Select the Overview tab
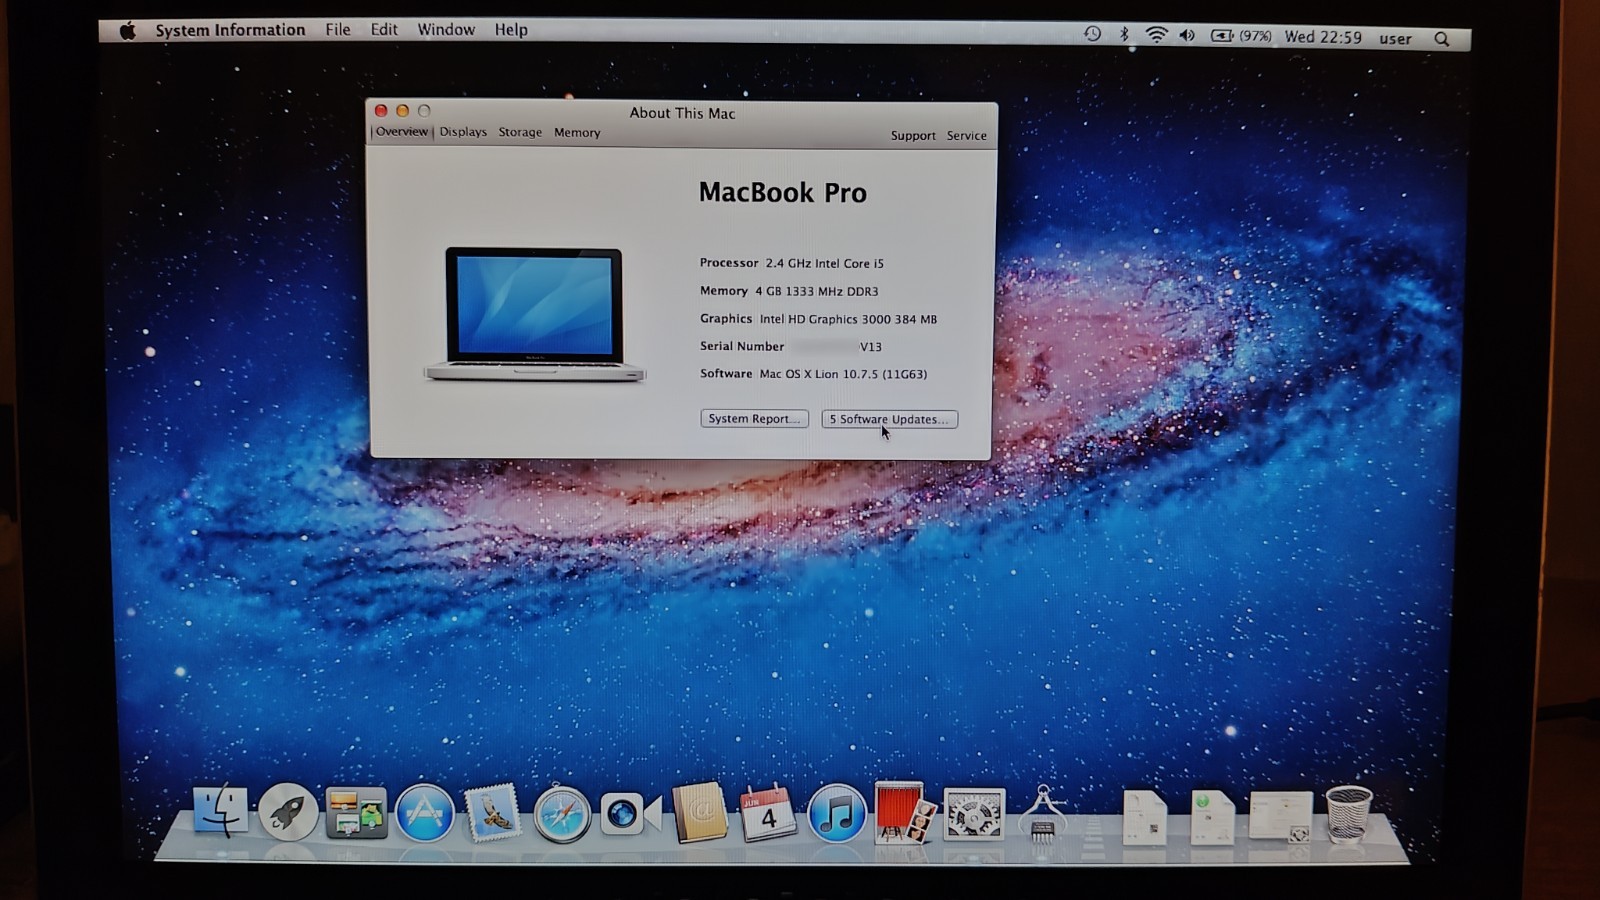This screenshot has height=900, width=1600. 402,132
